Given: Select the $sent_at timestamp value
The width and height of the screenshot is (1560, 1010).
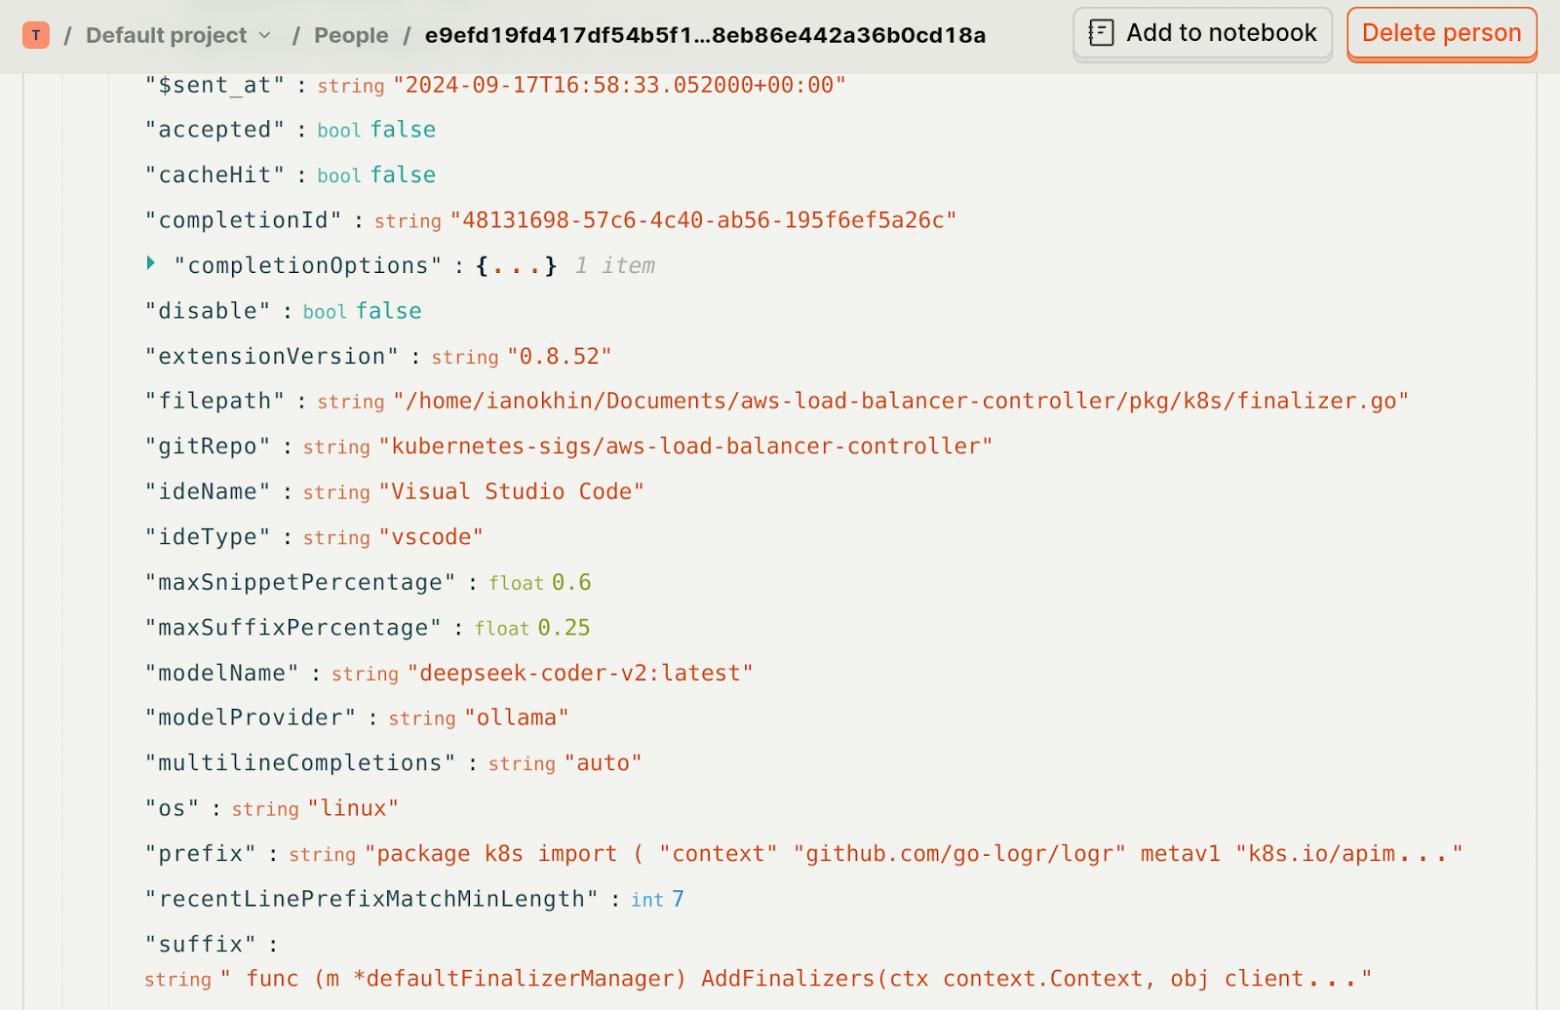Looking at the screenshot, I should [x=619, y=86].
